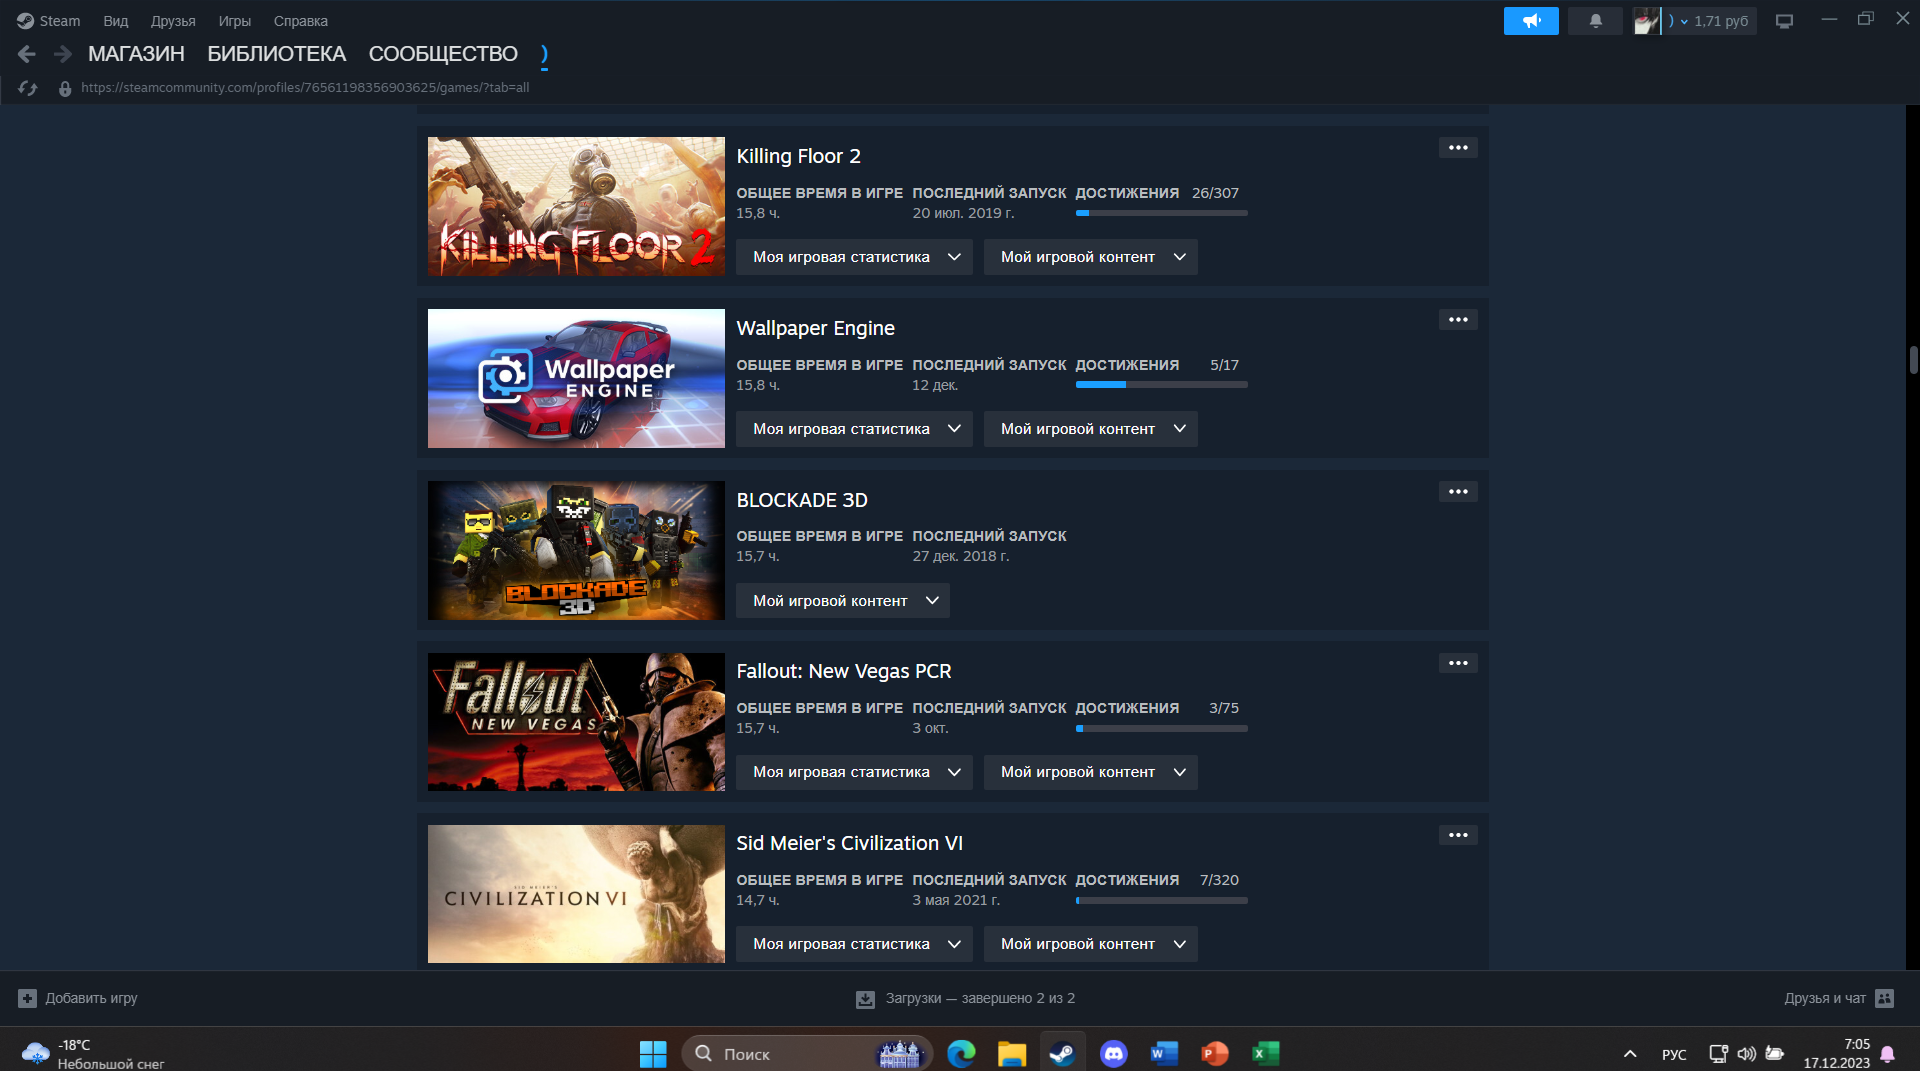
Task: Click the forward navigation arrow
Action: point(63,54)
